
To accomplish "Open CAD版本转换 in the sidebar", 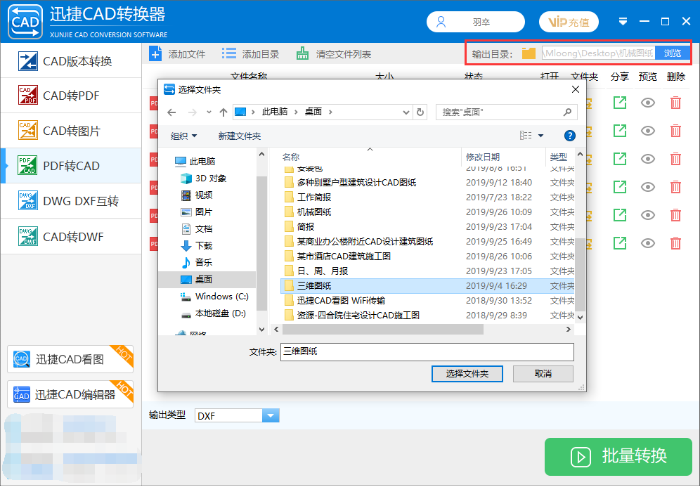I will (71, 61).
